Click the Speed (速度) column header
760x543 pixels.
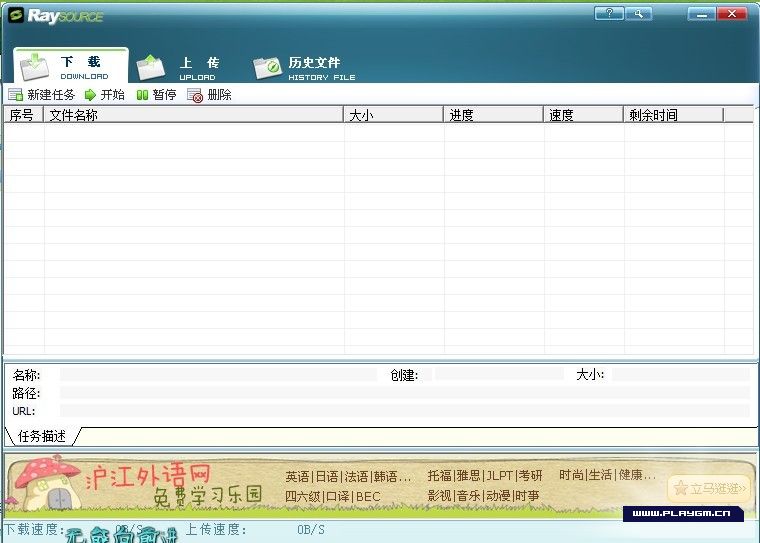(x=584, y=115)
